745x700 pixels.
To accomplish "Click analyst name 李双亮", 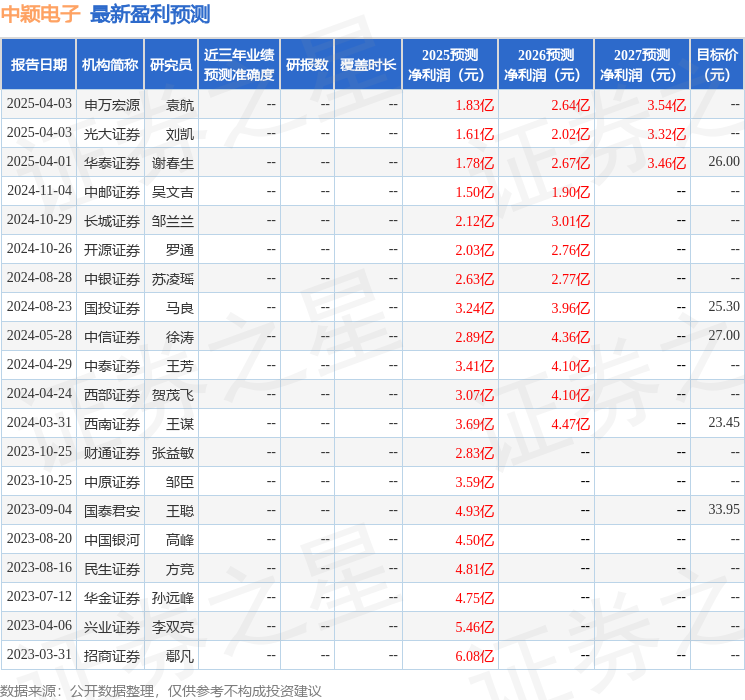I will click(173, 627).
